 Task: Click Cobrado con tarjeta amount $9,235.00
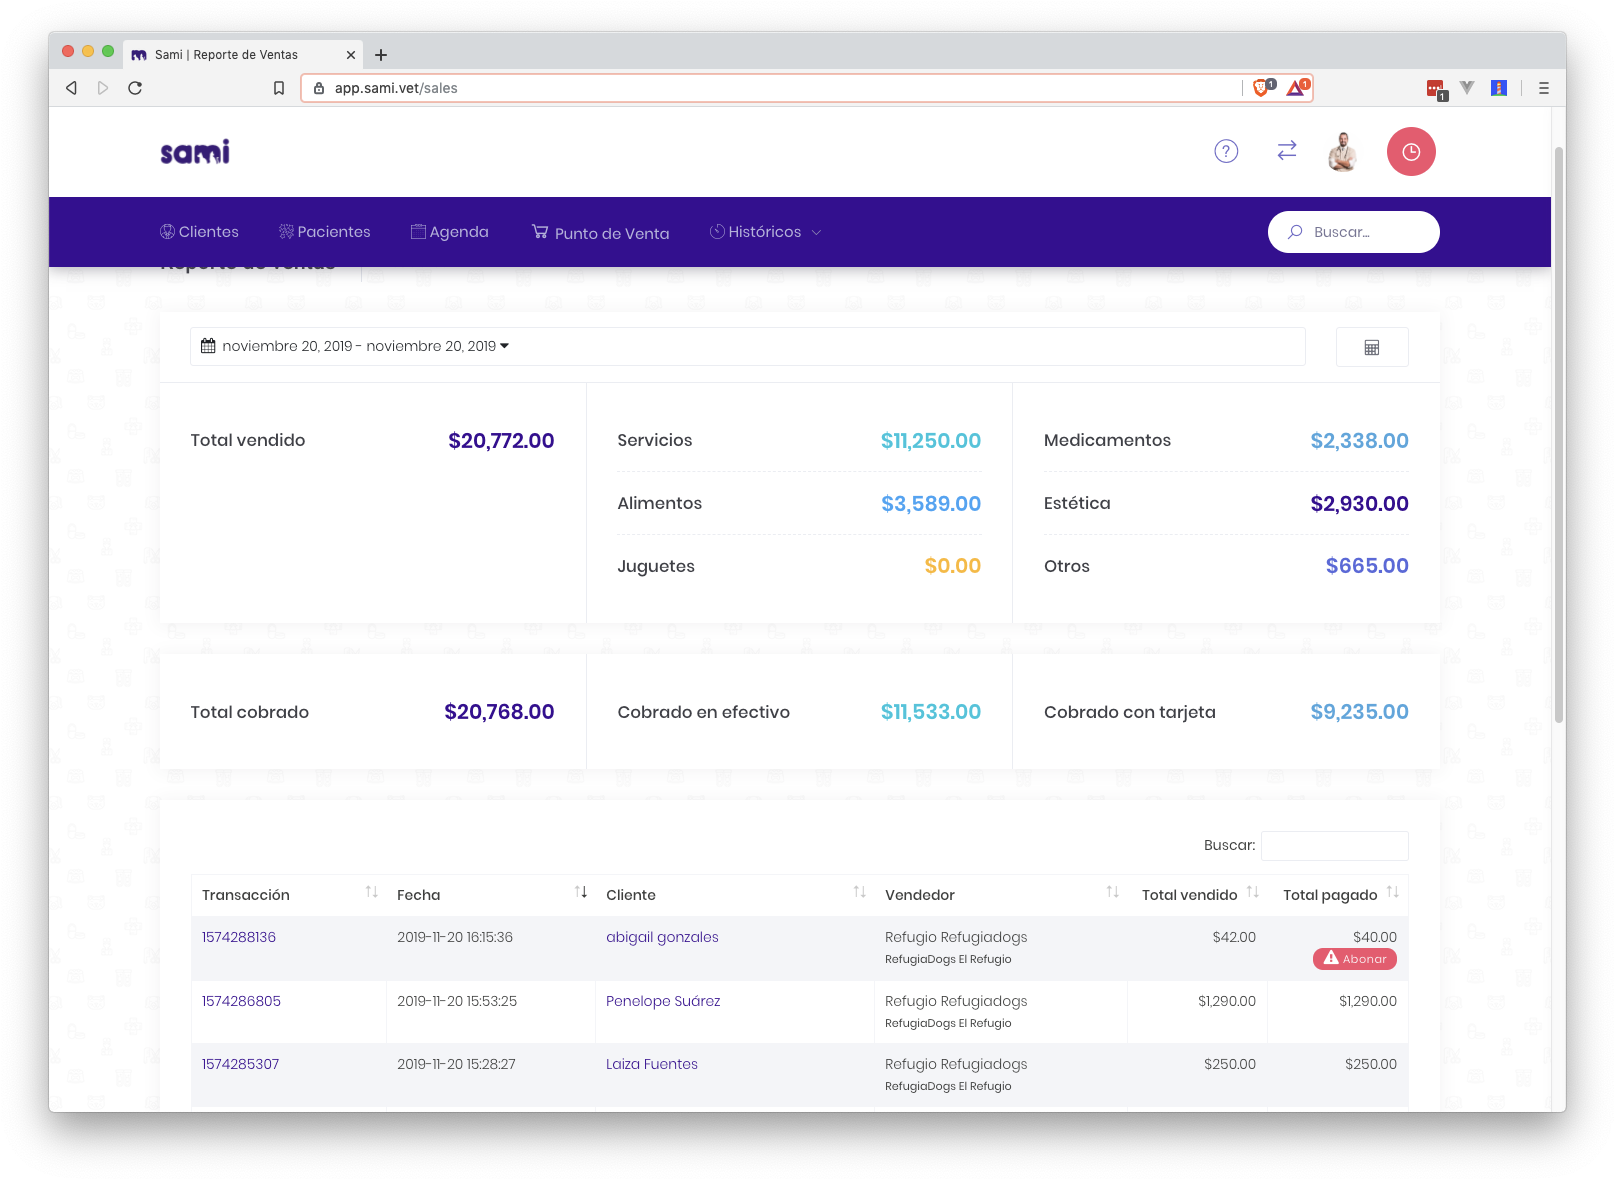point(1359,712)
